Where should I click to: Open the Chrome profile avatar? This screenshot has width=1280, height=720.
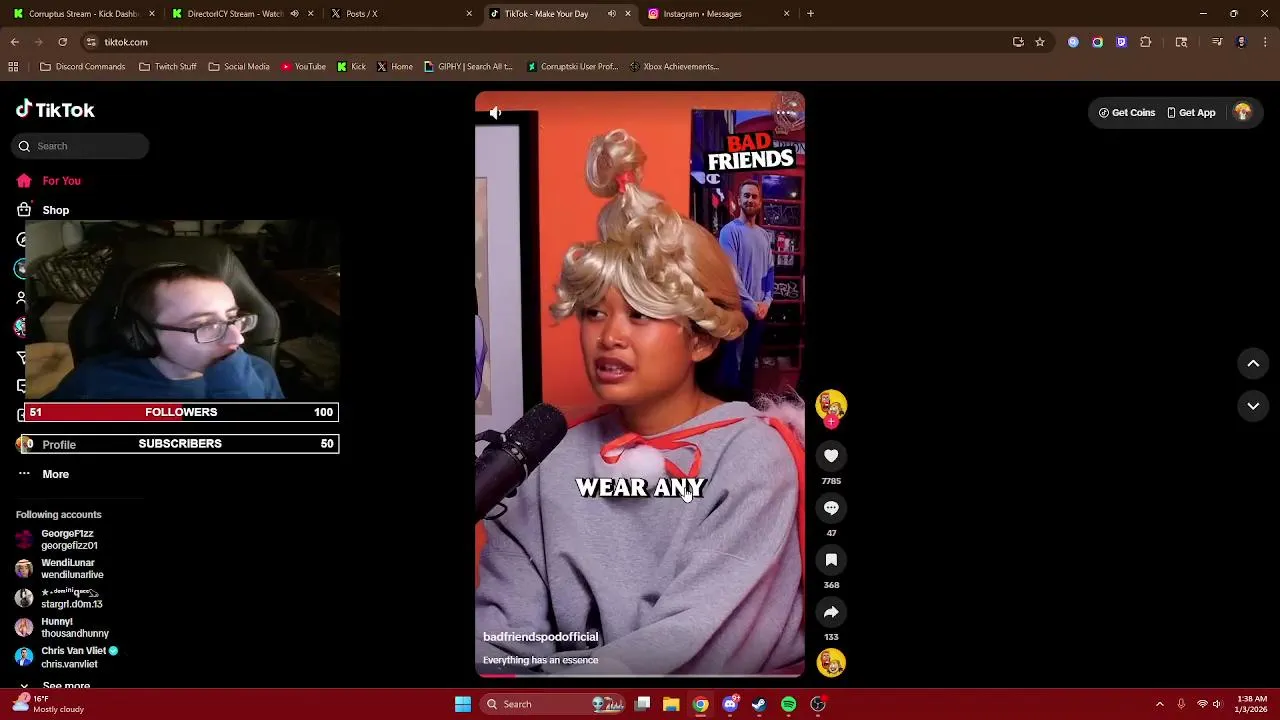tap(1241, 42)
